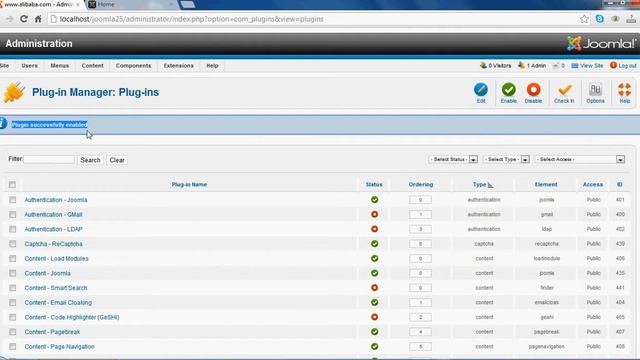640x360 pixels.
Task: Open the Help menu in menu bar
Action: [212, 66]
